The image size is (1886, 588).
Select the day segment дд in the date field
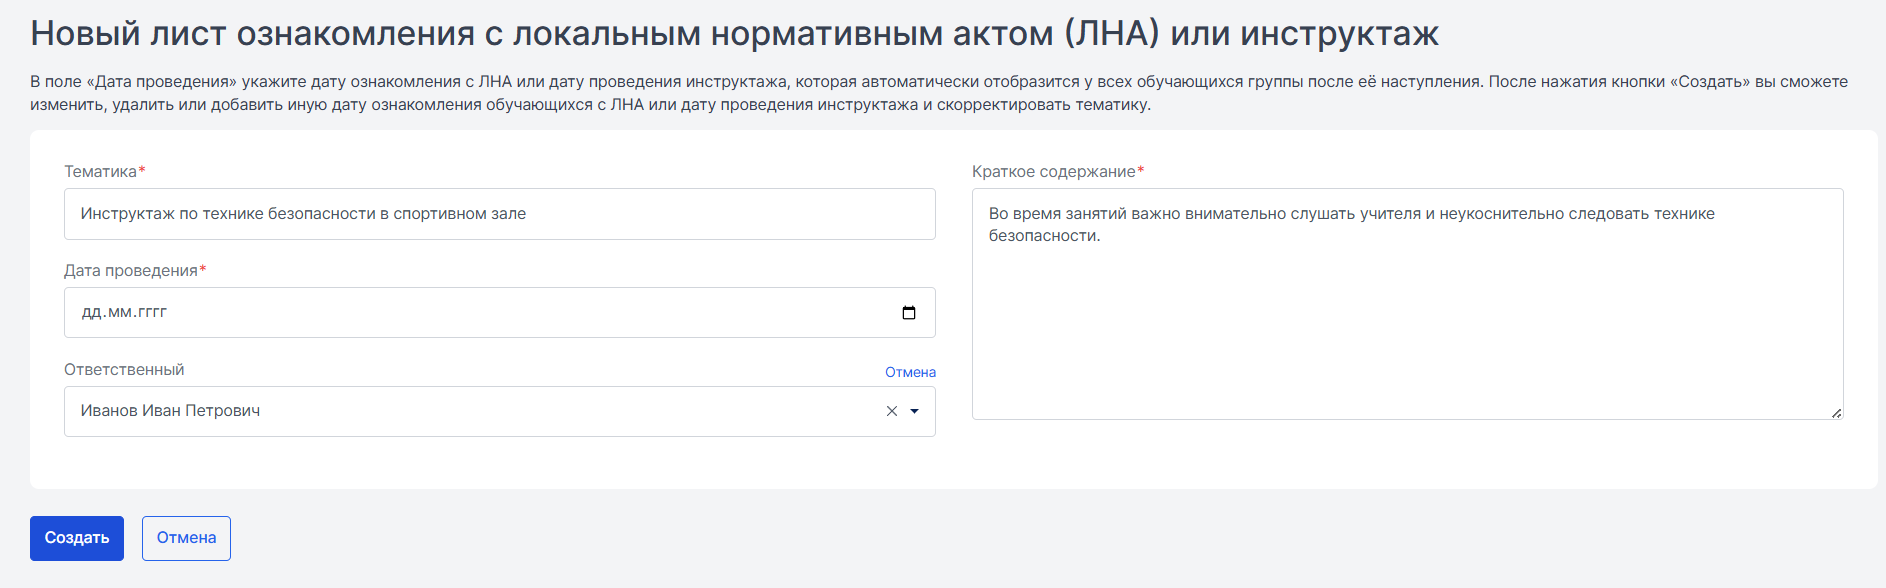point(92,312)
